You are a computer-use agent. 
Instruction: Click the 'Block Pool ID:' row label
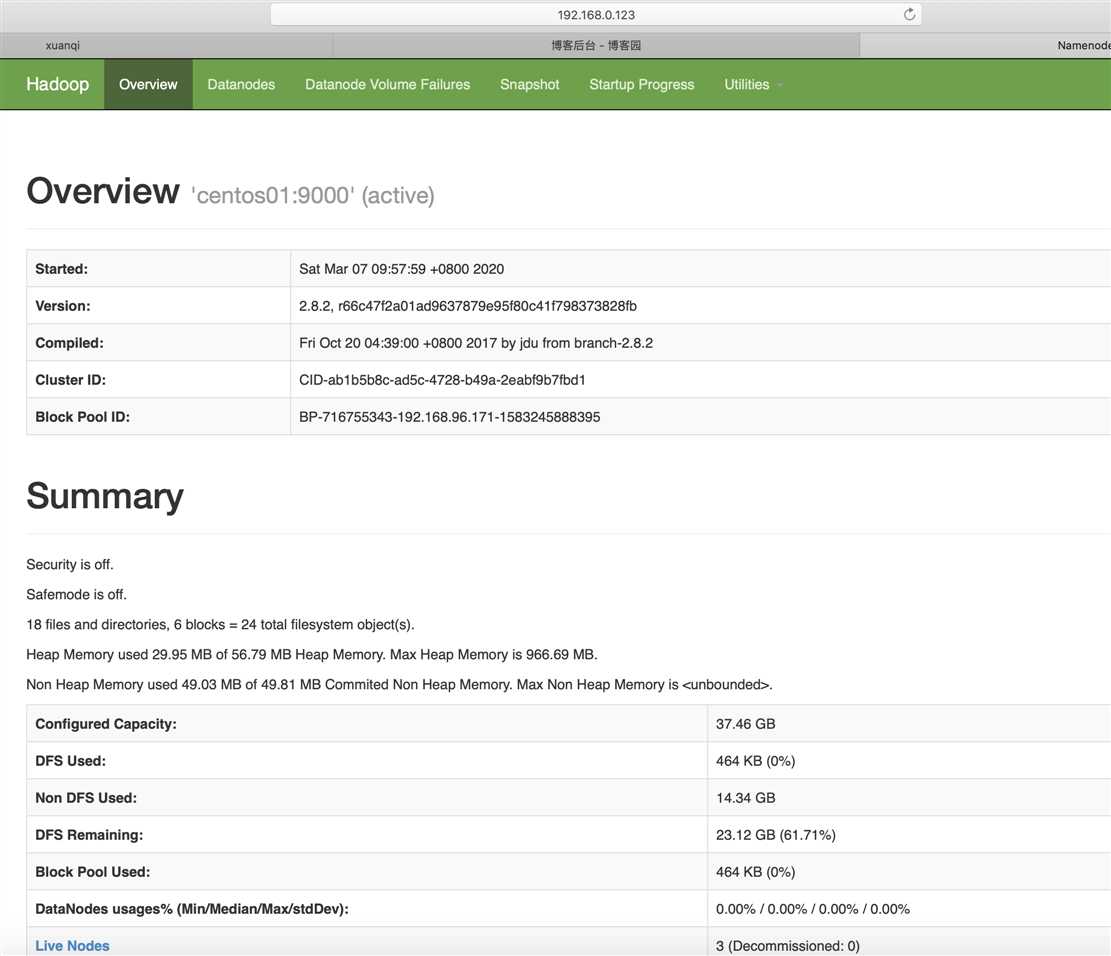[82, 417]
